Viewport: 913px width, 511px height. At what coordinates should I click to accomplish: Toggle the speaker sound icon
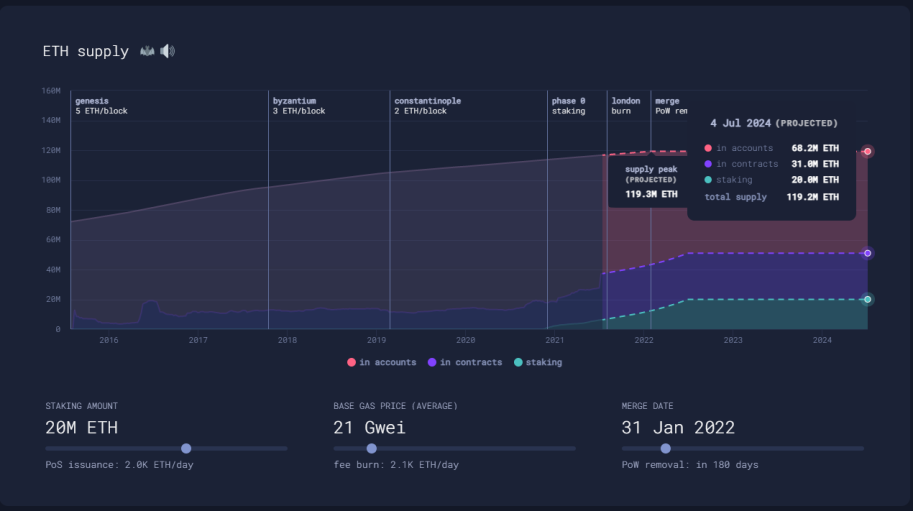[168, 51]
